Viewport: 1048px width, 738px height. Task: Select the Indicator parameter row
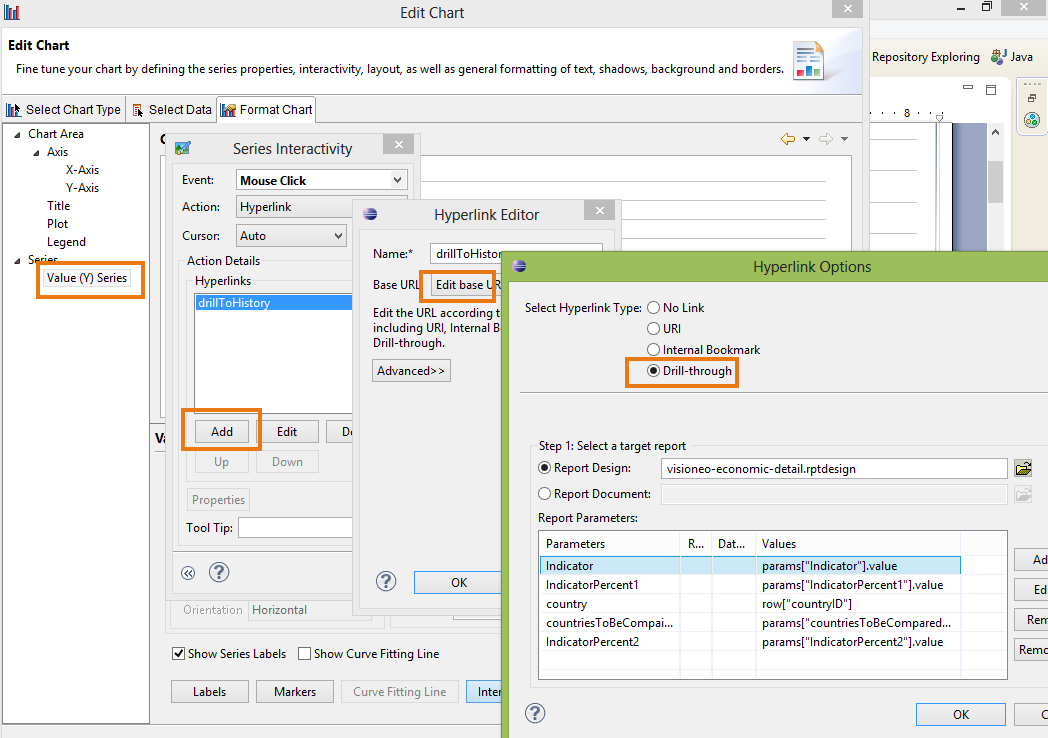point(749,566)
